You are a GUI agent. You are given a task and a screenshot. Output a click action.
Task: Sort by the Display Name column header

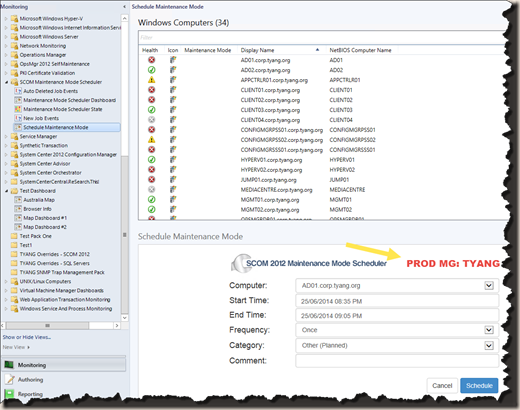pos(280,50)
